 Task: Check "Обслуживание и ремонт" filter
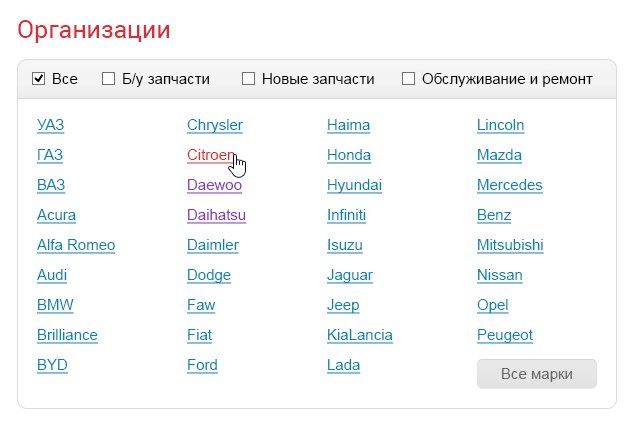(409, 78)
